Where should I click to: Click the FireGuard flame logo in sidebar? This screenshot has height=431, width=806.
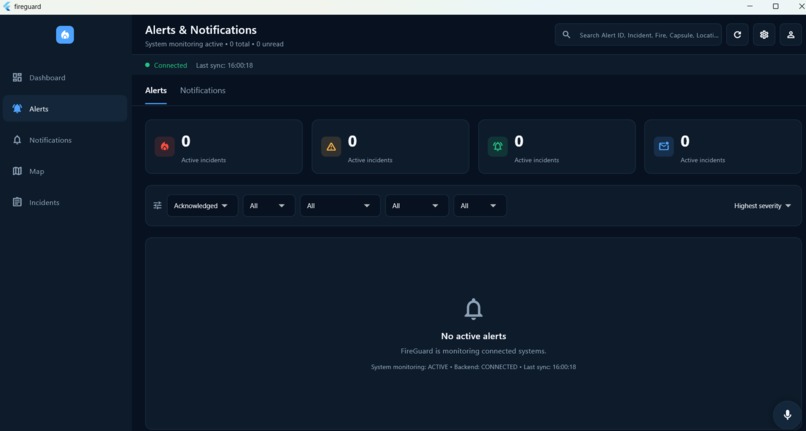65,35
